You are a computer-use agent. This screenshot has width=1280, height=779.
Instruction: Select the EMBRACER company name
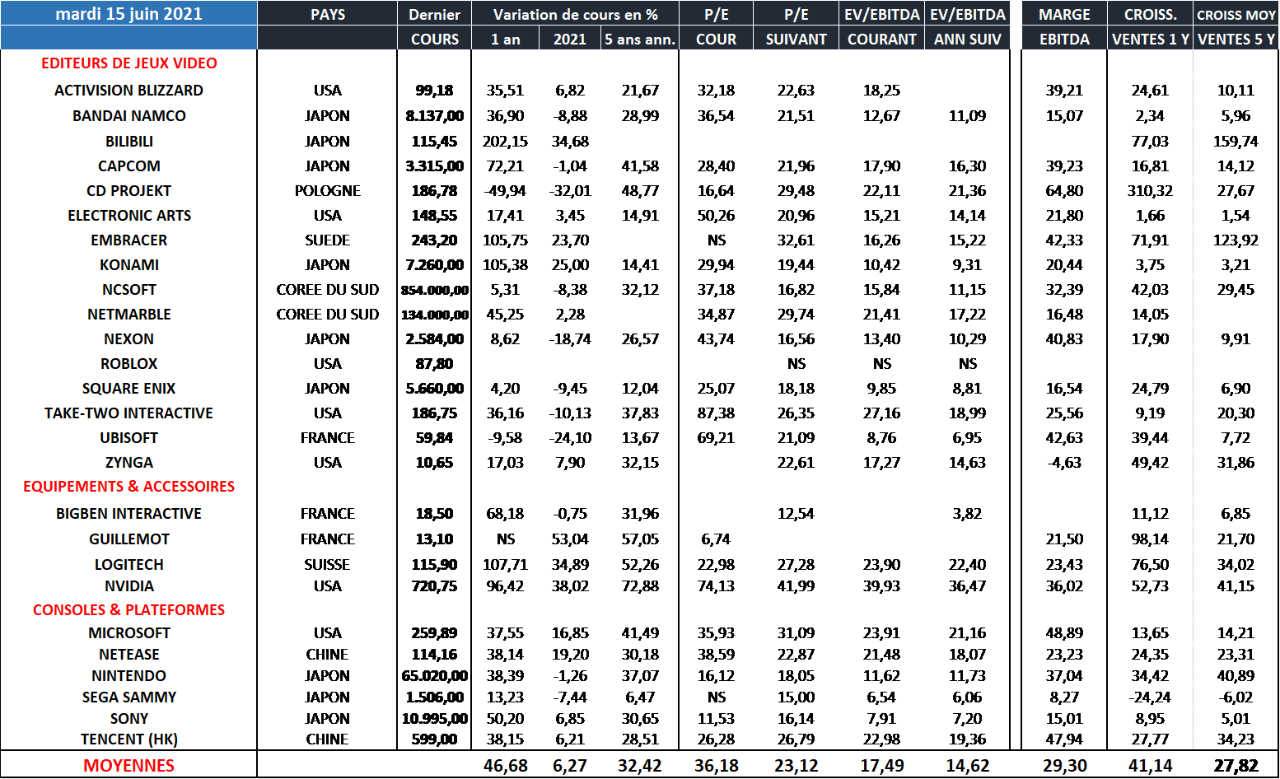(x=129, y=241)
